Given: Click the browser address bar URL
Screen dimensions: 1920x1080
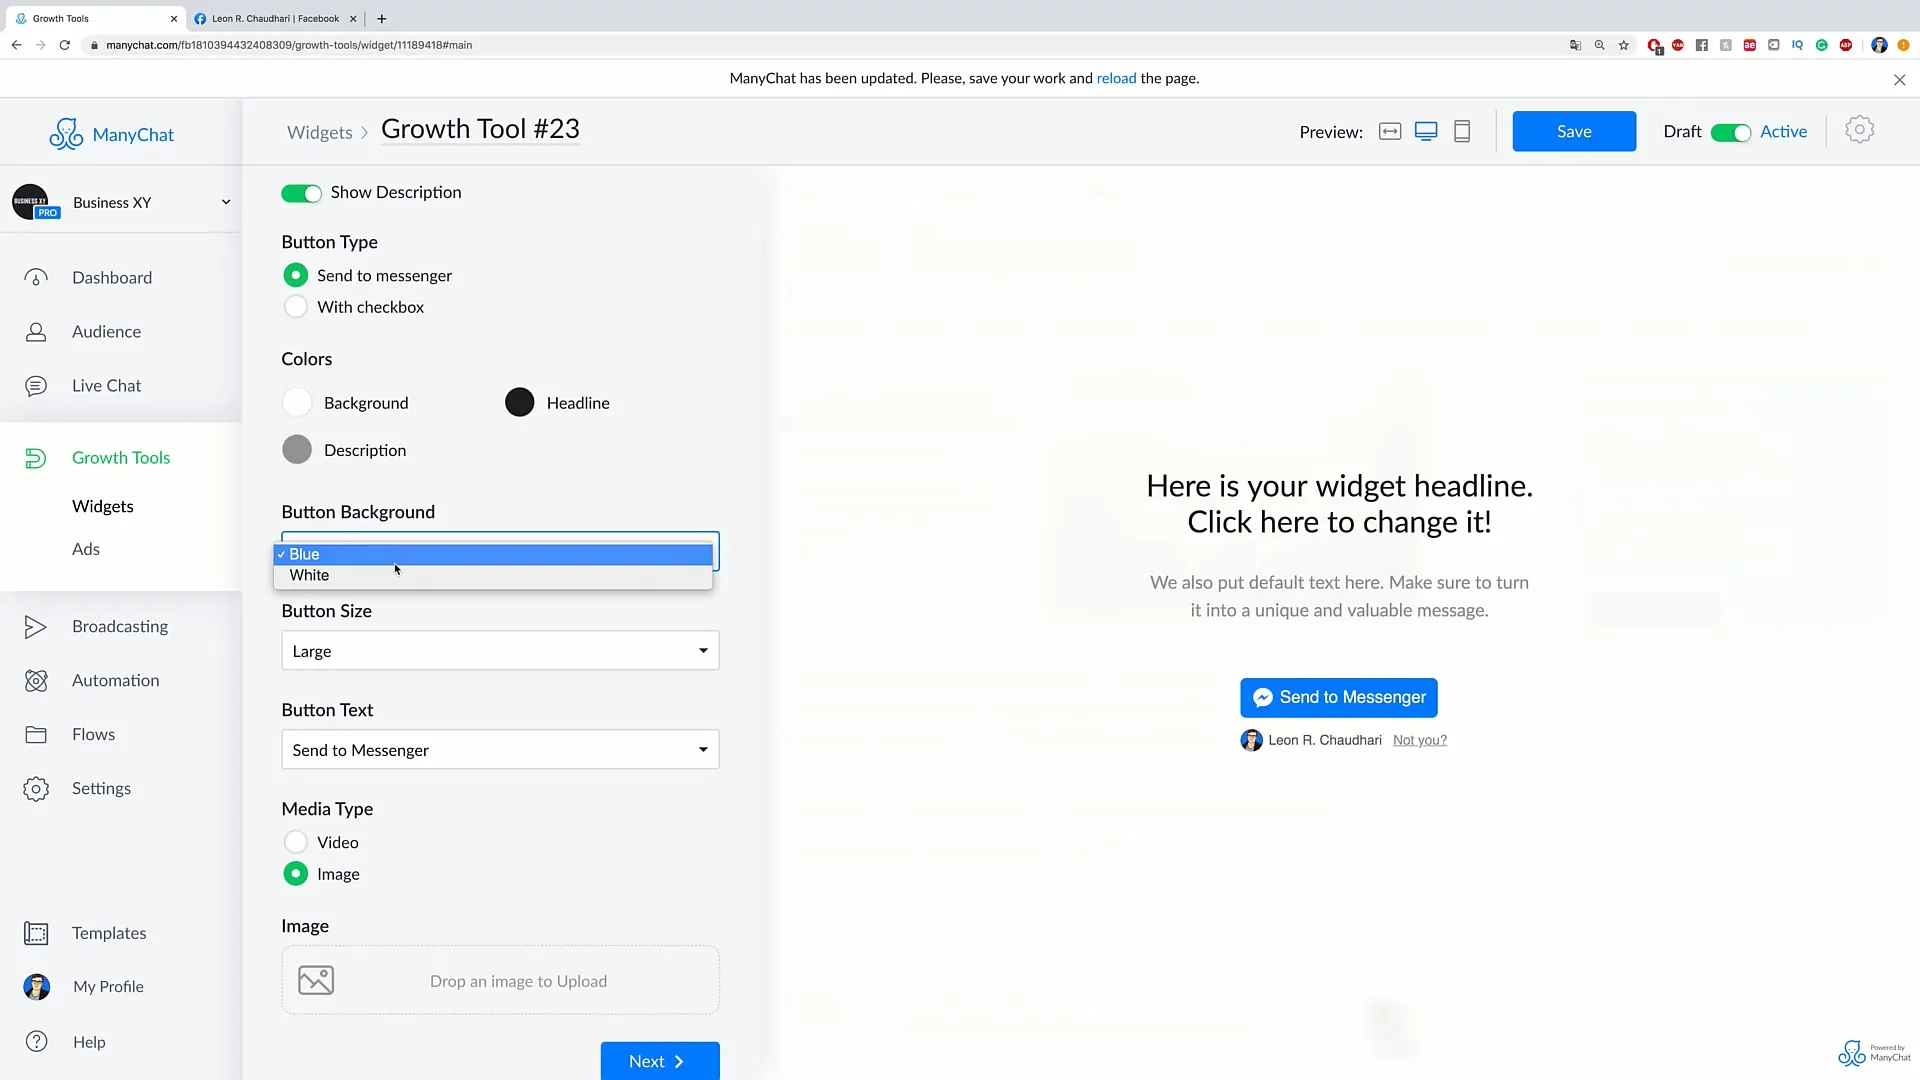Looking at the screenshot, I should (x=289, y=45).
